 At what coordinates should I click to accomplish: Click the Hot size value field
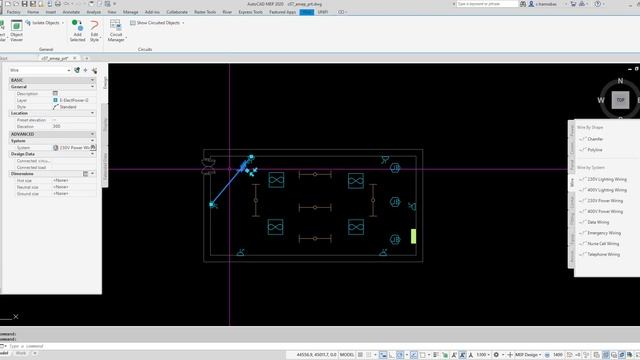click(x=74, y=180)
